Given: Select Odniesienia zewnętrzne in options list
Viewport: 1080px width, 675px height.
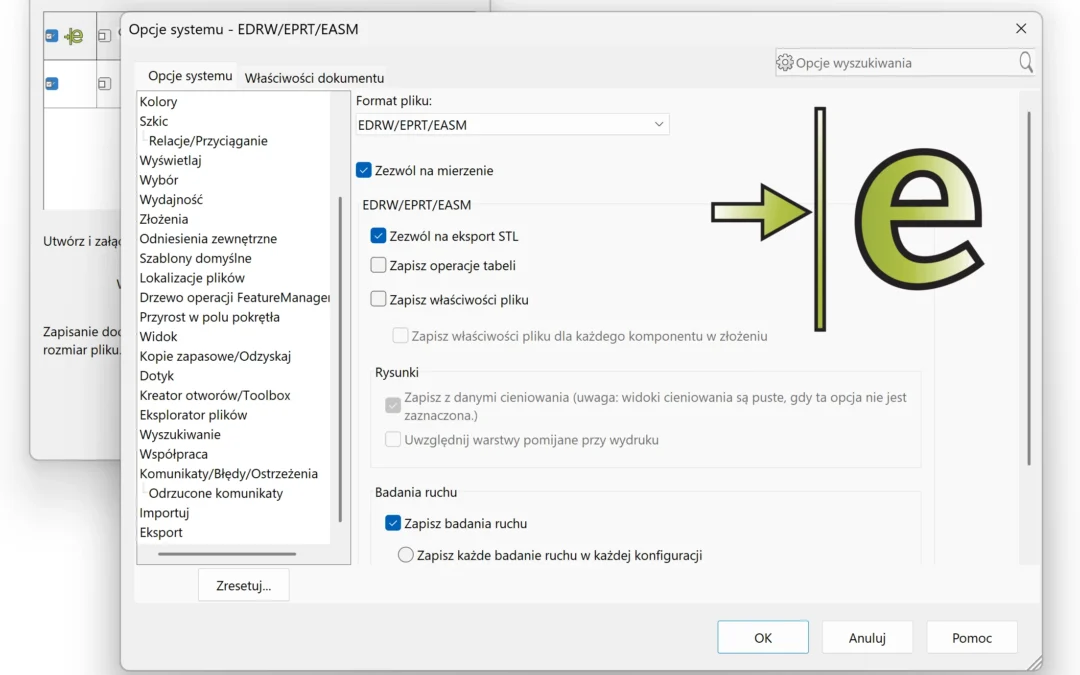Looking at the screenshot, I should 208,238.
